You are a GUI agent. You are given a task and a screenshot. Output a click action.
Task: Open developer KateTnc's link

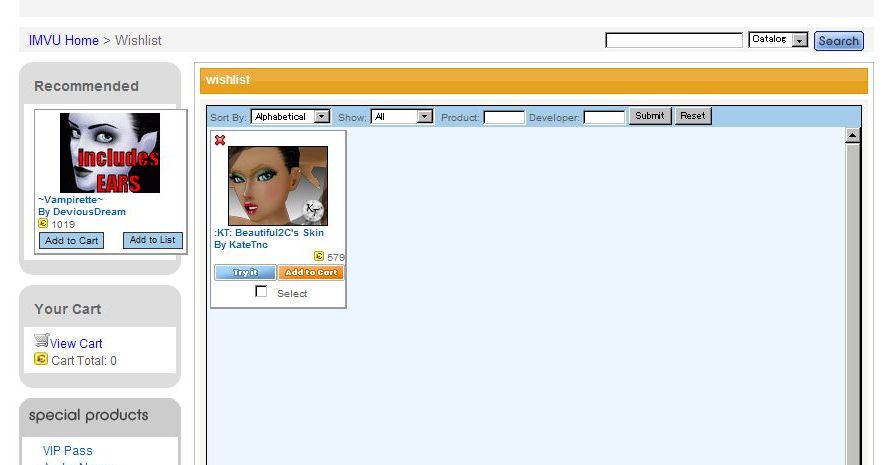[248, 245]
